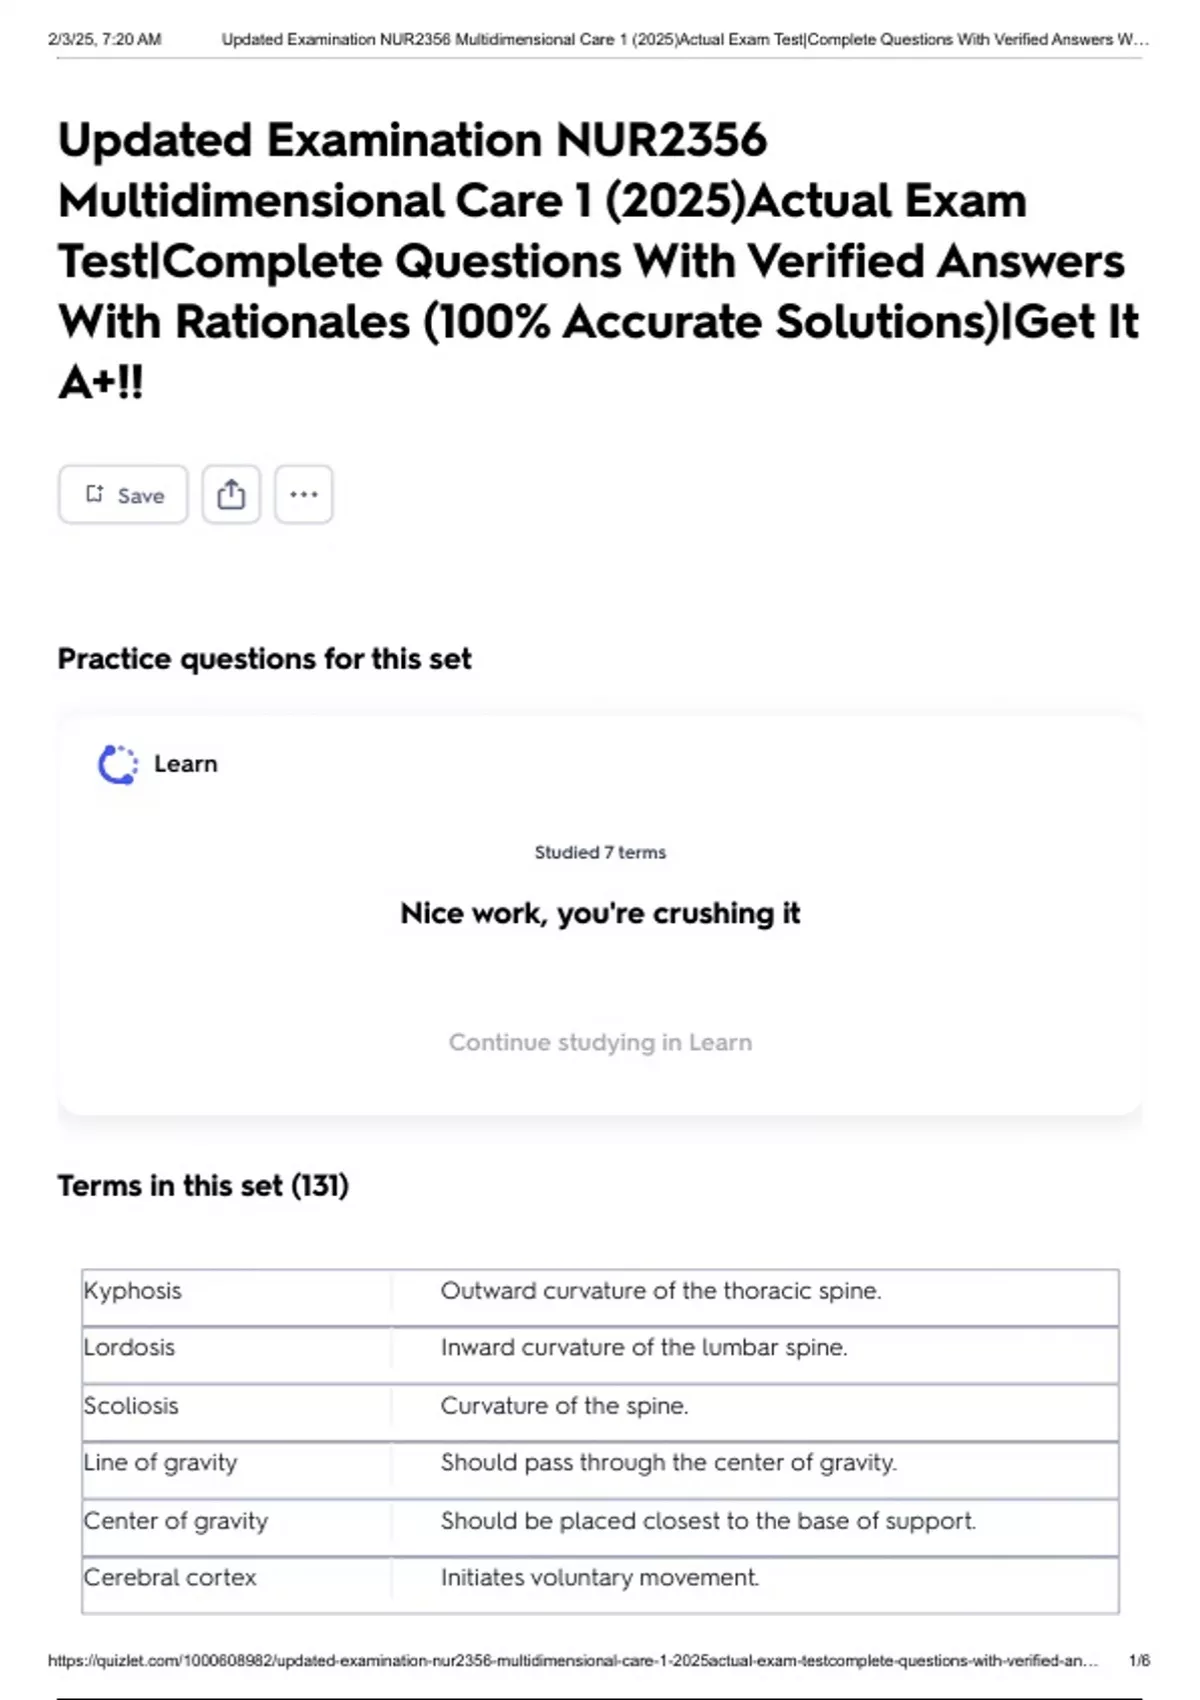Click the Cerebral cortex term

170,1578
